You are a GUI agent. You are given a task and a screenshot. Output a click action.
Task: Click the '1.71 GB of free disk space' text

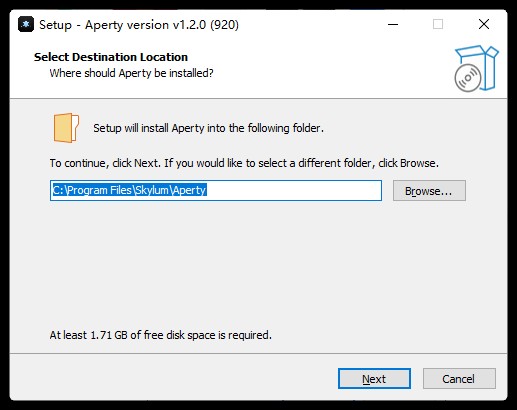tap(161, 335)
